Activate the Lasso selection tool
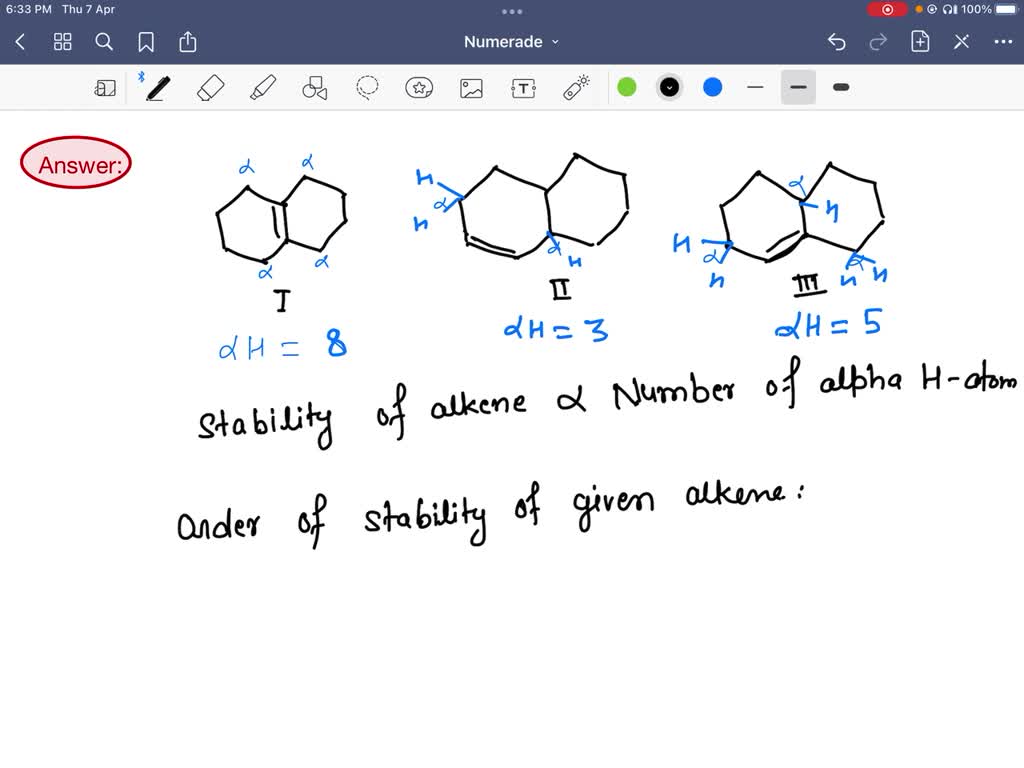Viewport: 1024px width, 768px height. tap(367, 87)
